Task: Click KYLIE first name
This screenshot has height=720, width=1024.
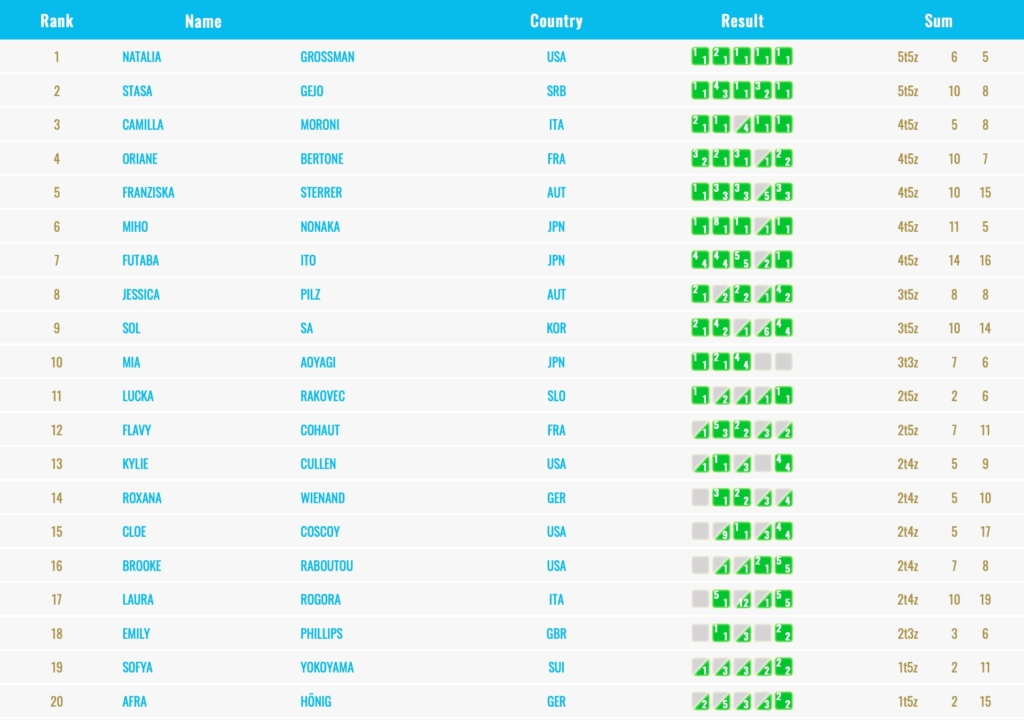Action: (135, 464)
